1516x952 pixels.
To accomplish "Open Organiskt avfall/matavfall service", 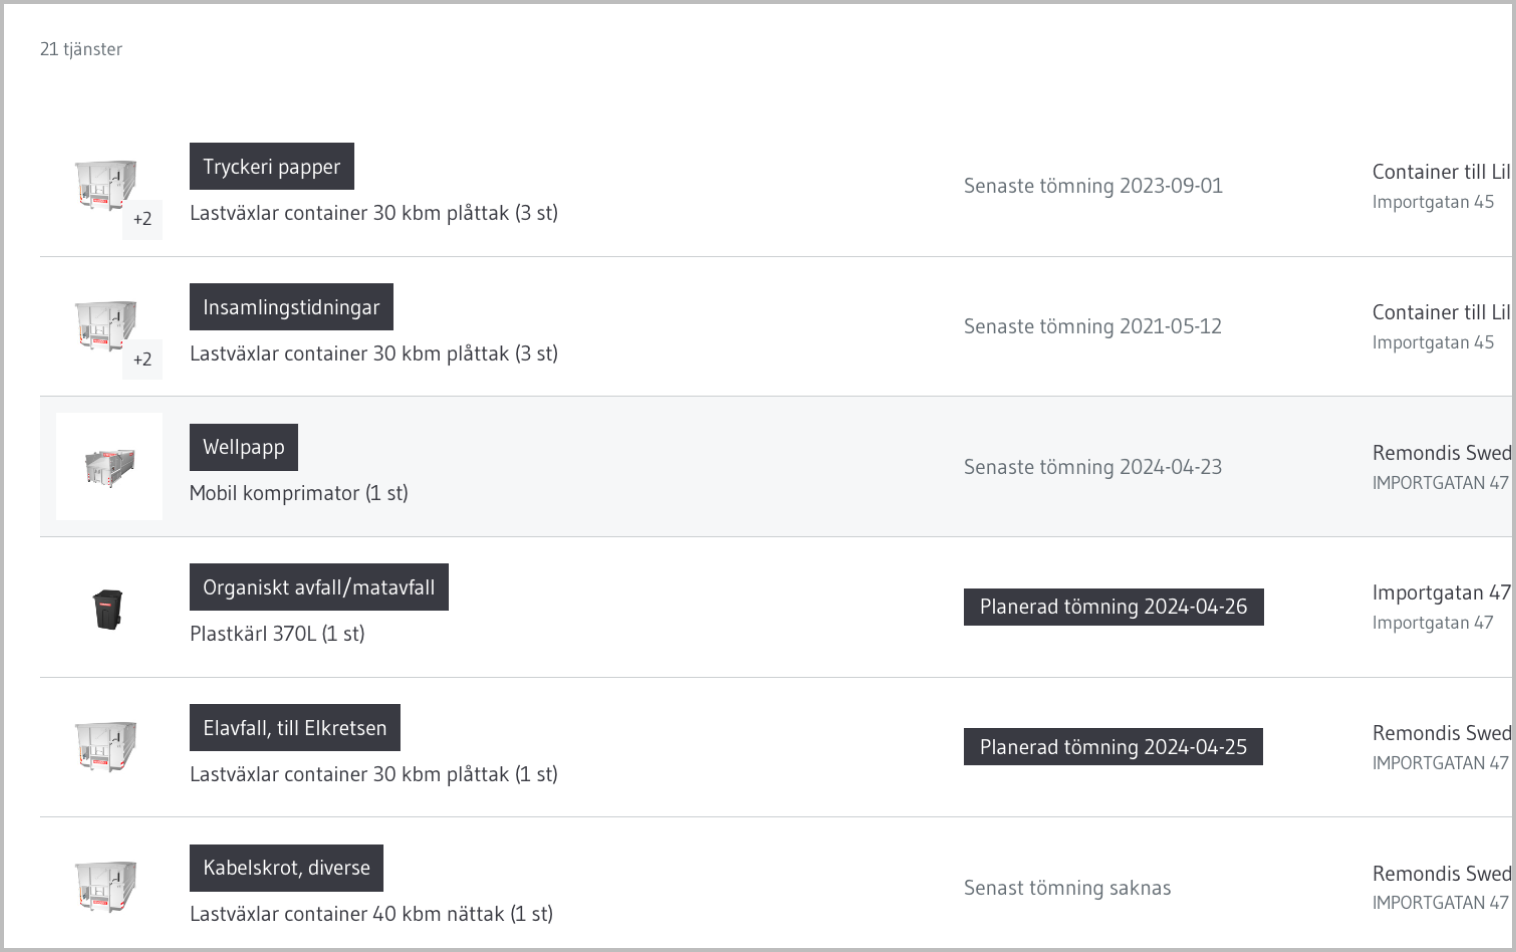I will pos(319,587).
